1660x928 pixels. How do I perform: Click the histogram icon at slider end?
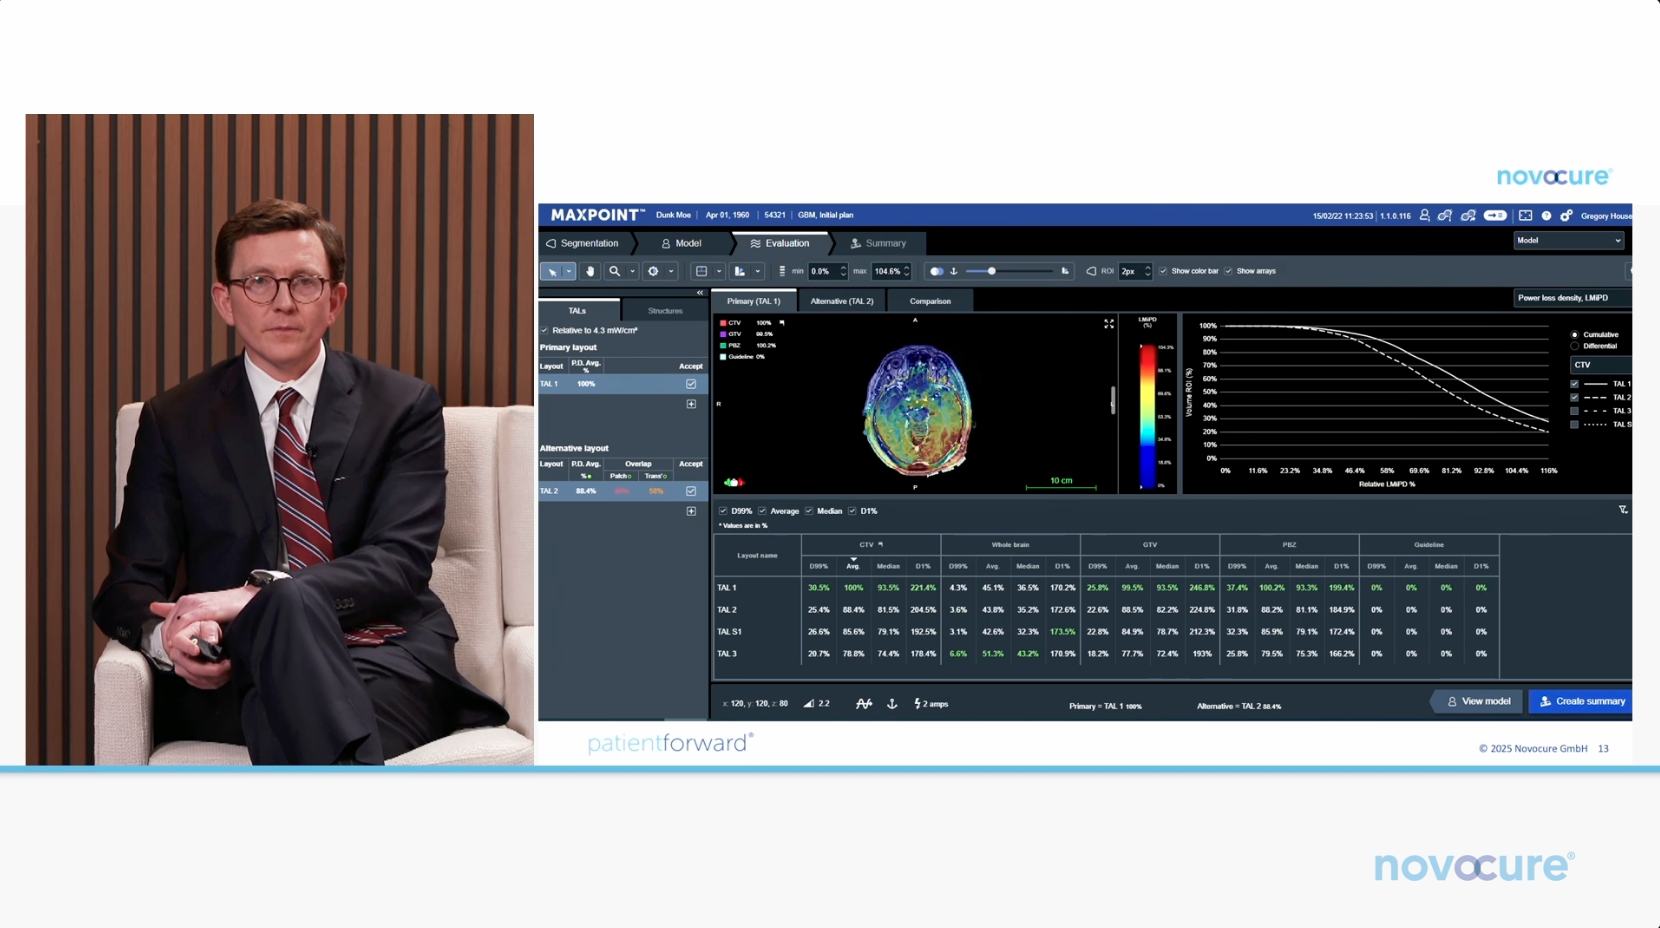[x=1065, y=271]
